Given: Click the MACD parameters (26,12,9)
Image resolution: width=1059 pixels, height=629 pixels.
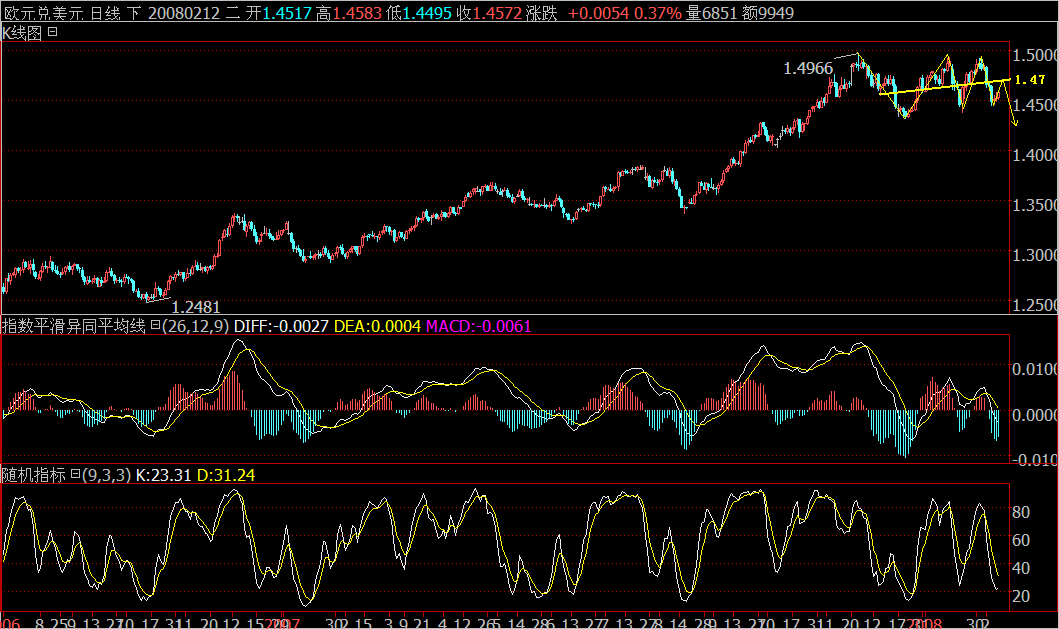Looking at the screenshot, I should pyautogui.click(x=195, y=326).
